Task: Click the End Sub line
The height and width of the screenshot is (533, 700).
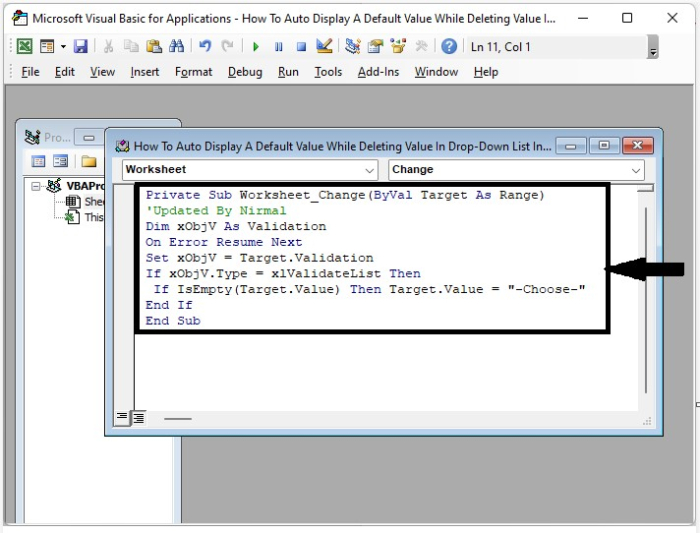Action: 173,321
